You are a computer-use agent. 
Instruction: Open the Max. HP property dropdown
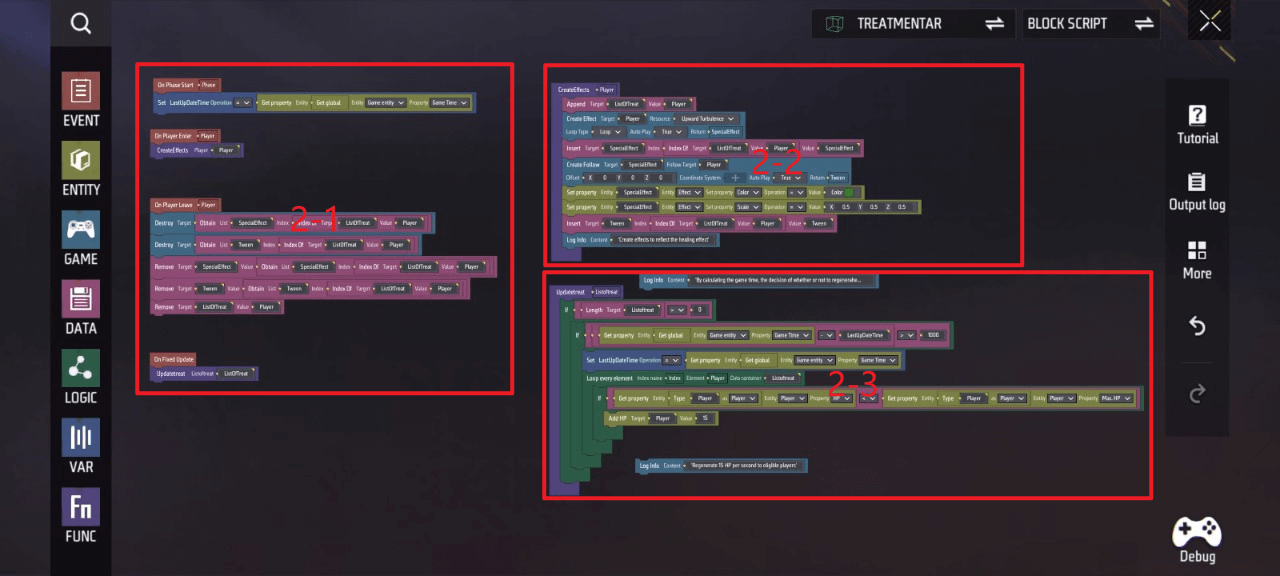(x=1115, y=398)
